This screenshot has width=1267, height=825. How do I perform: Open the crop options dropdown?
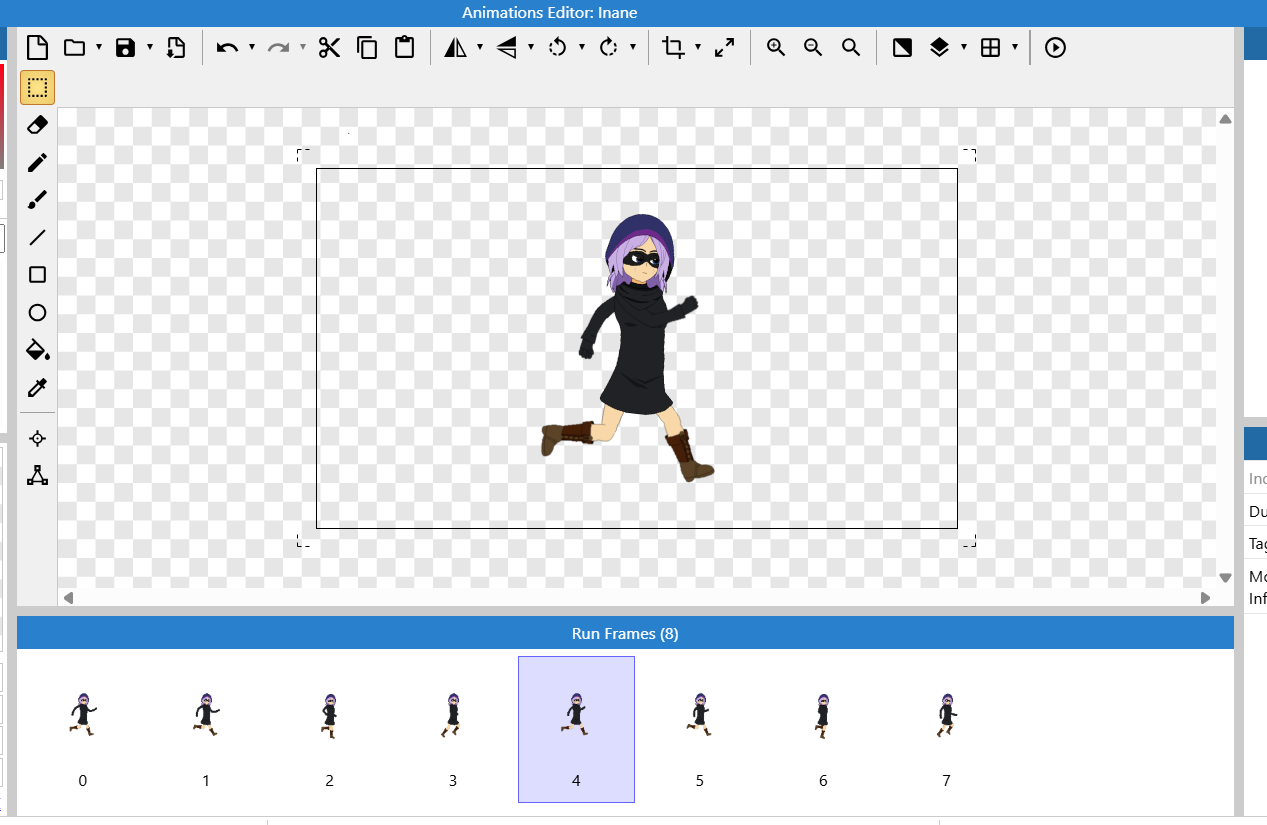[x=698, y=47]
